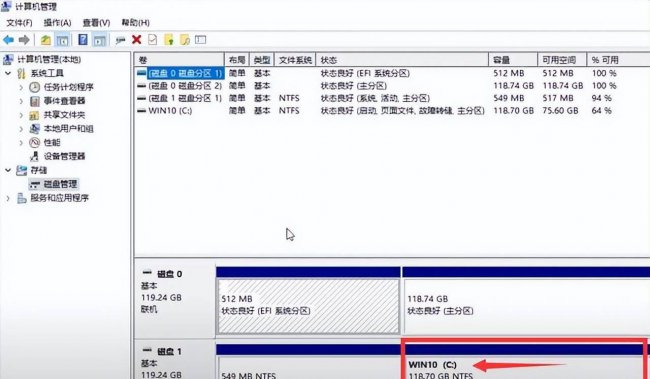The image size is (650, 379).
Task: Click the 系统工具 tools icon
Action: [22, 73]
